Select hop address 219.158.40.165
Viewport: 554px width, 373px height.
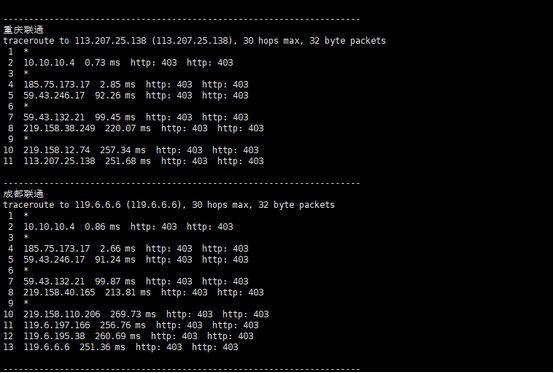(59, 292)
